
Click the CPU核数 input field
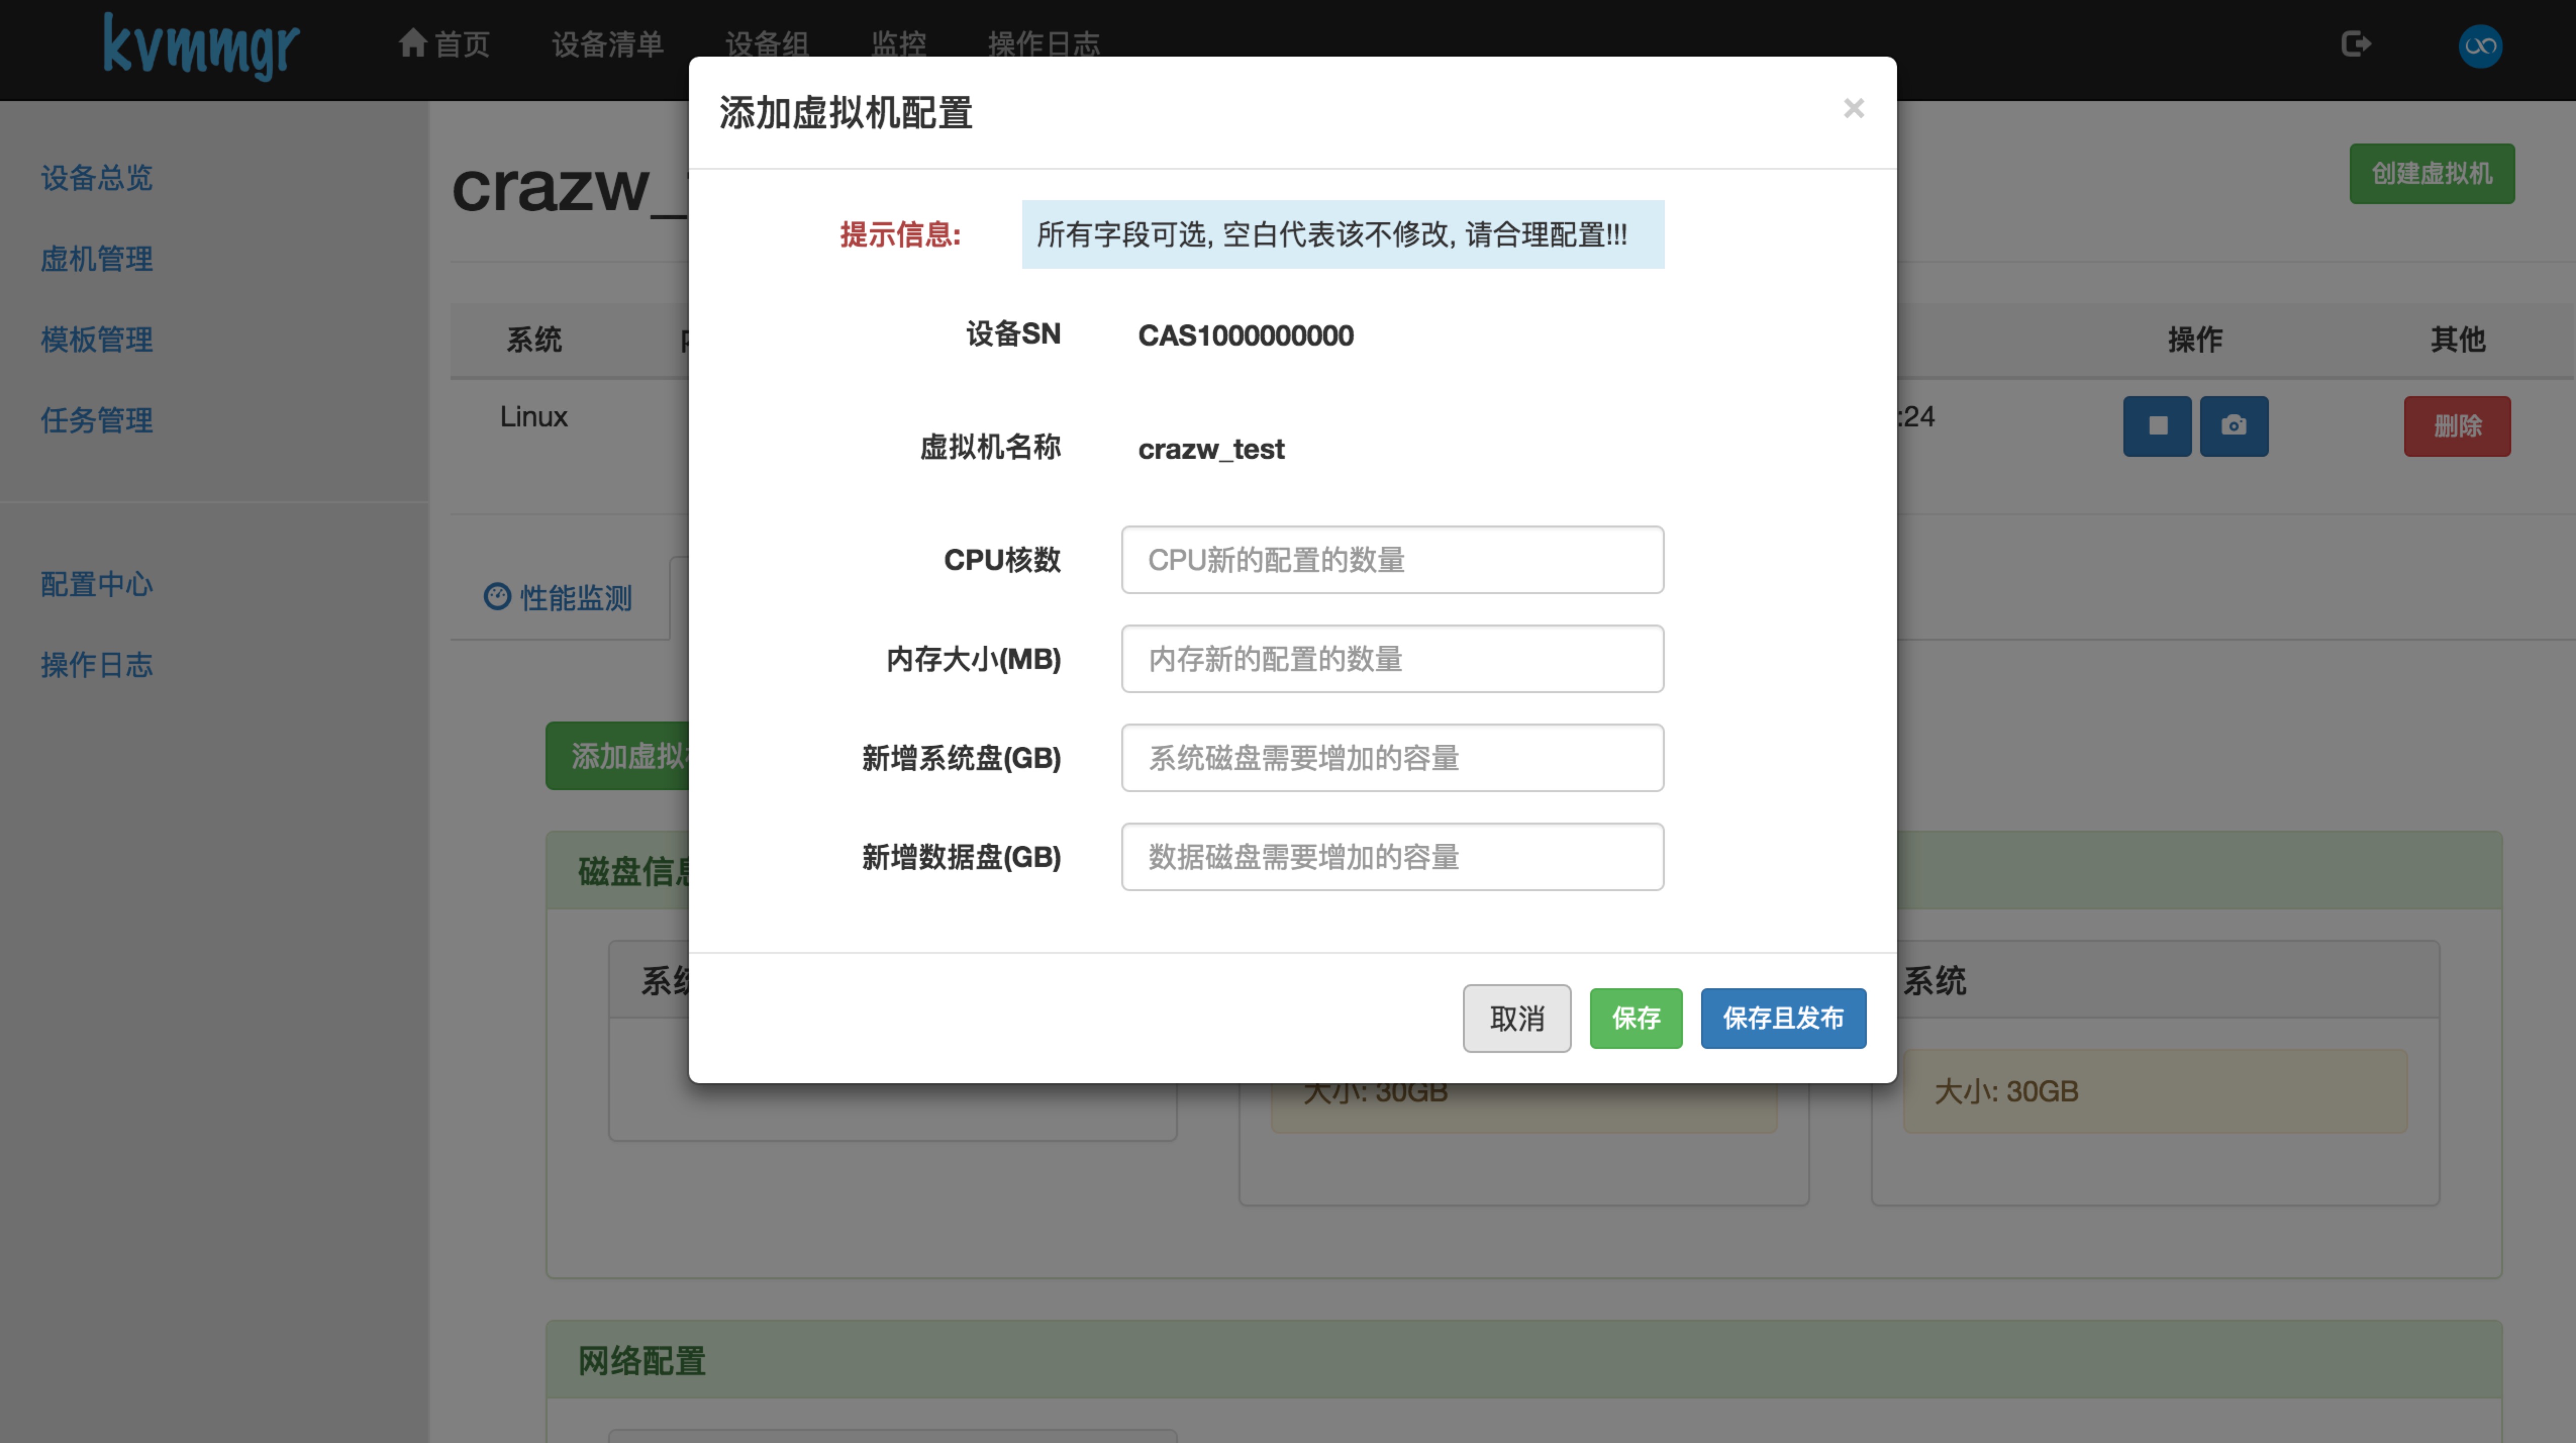[1392, 560]
